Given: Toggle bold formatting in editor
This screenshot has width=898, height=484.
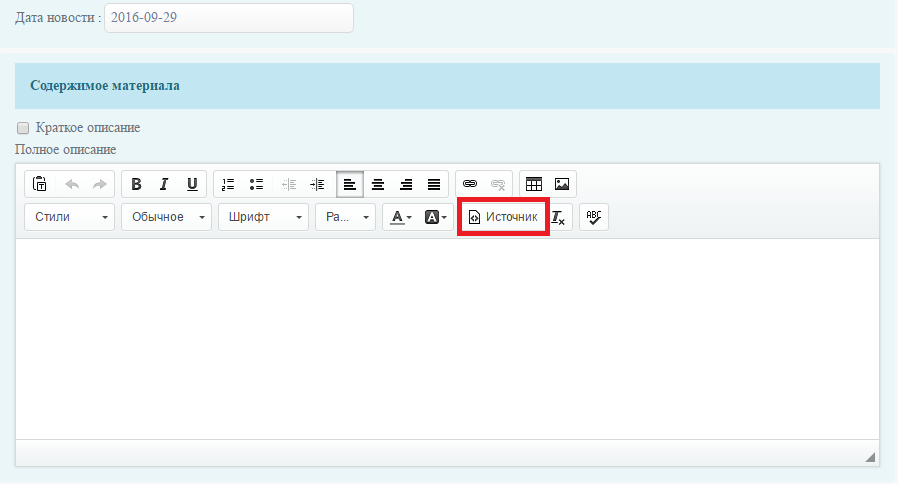Looking at the screenshot, I should click(x=136, y=184).
